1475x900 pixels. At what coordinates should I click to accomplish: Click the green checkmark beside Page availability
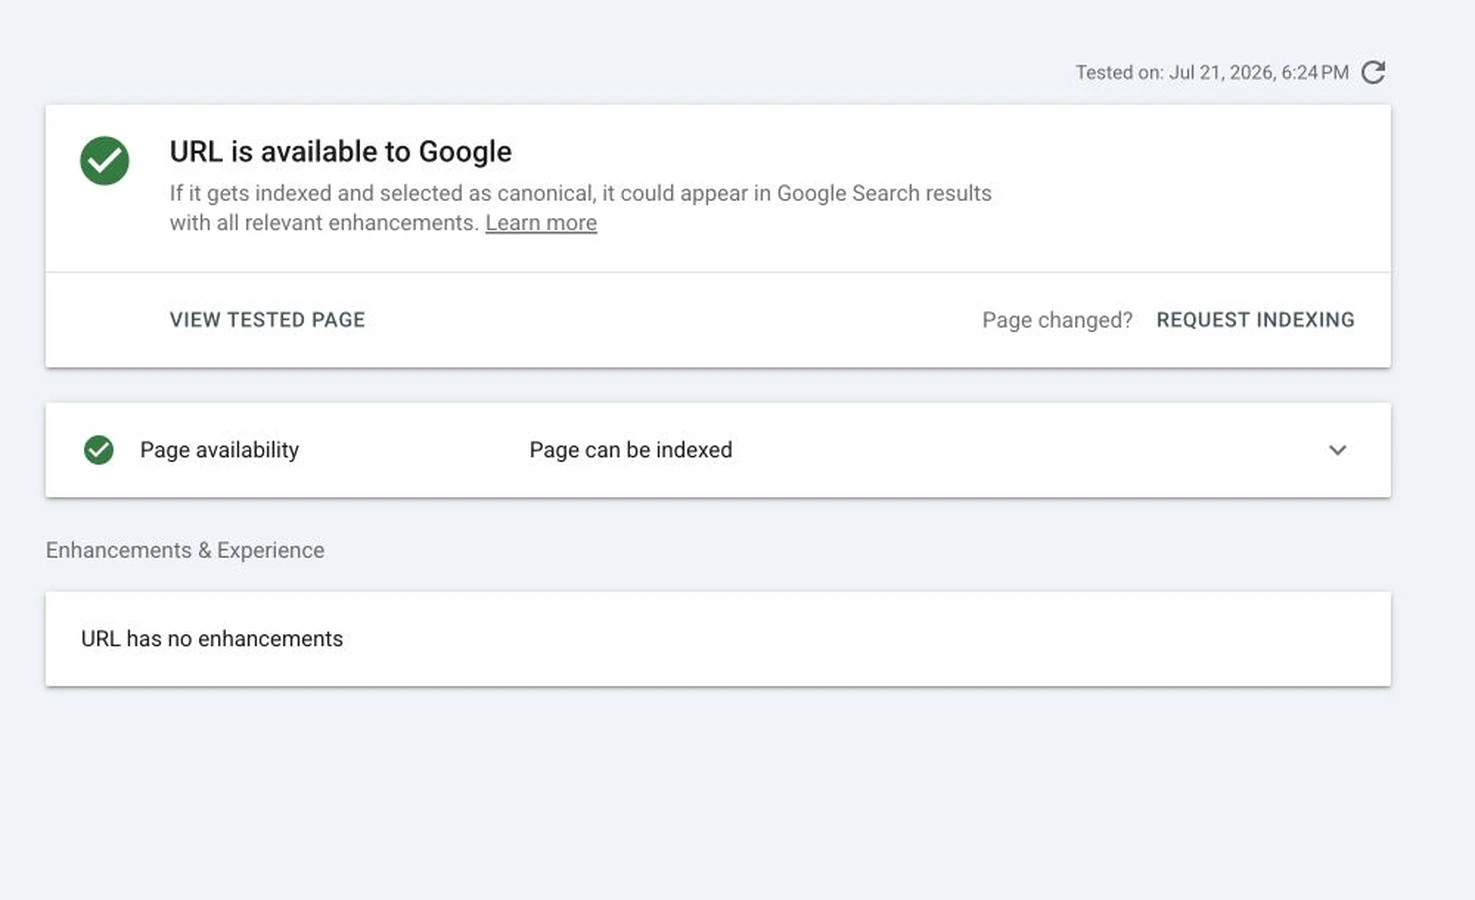99,450
